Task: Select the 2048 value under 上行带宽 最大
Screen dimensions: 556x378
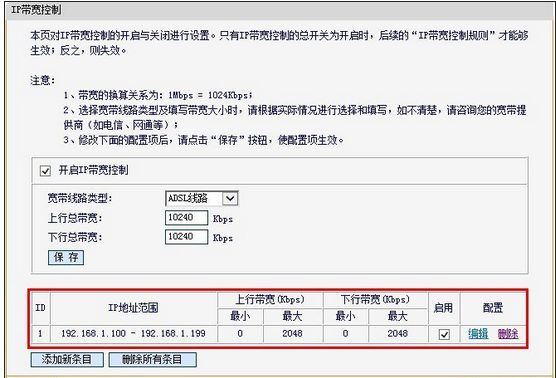Action: 293,334
